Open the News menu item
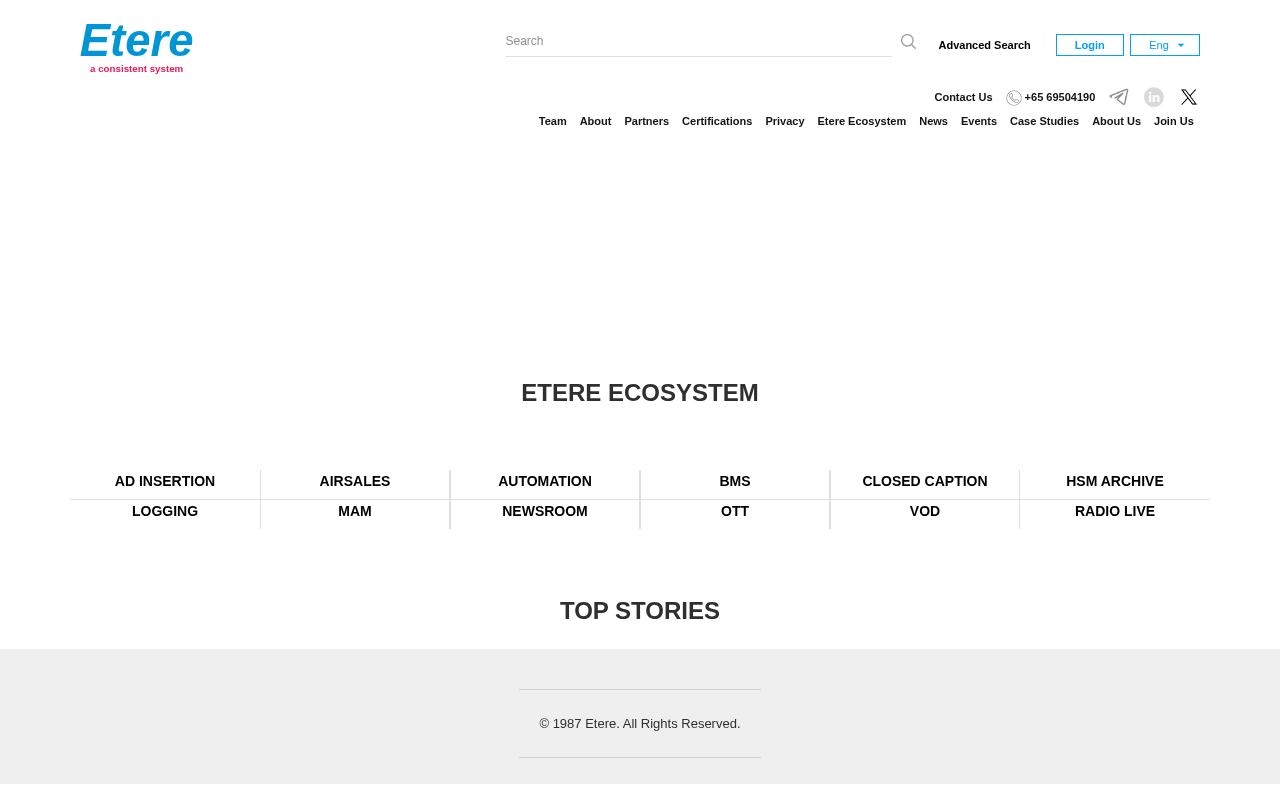This screenshot has width=1280, height=800. (933, 121)
